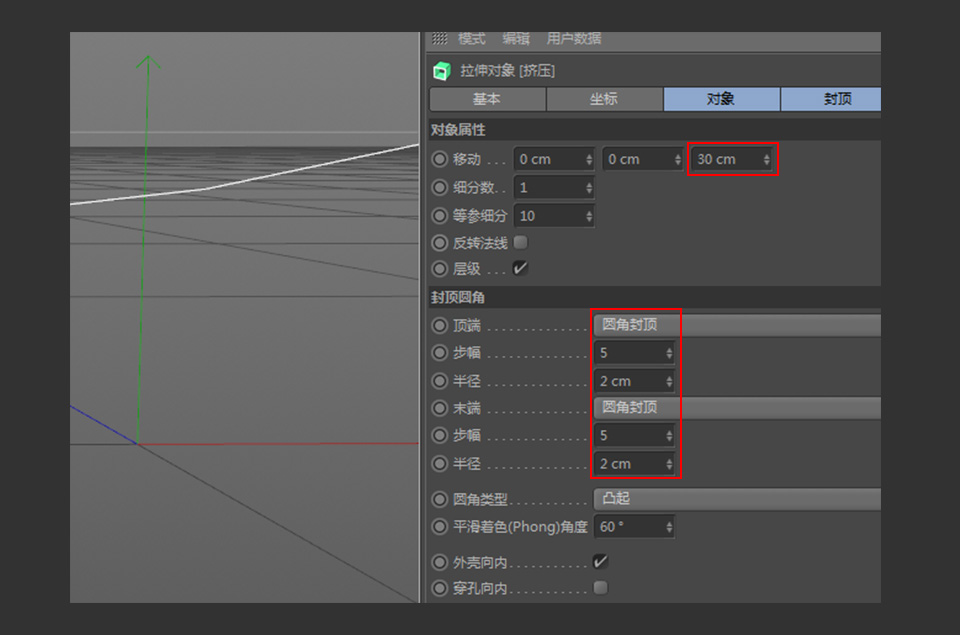
Task: Toggle the 圆角类型 keyframe circle
Action: coord(440,499)
